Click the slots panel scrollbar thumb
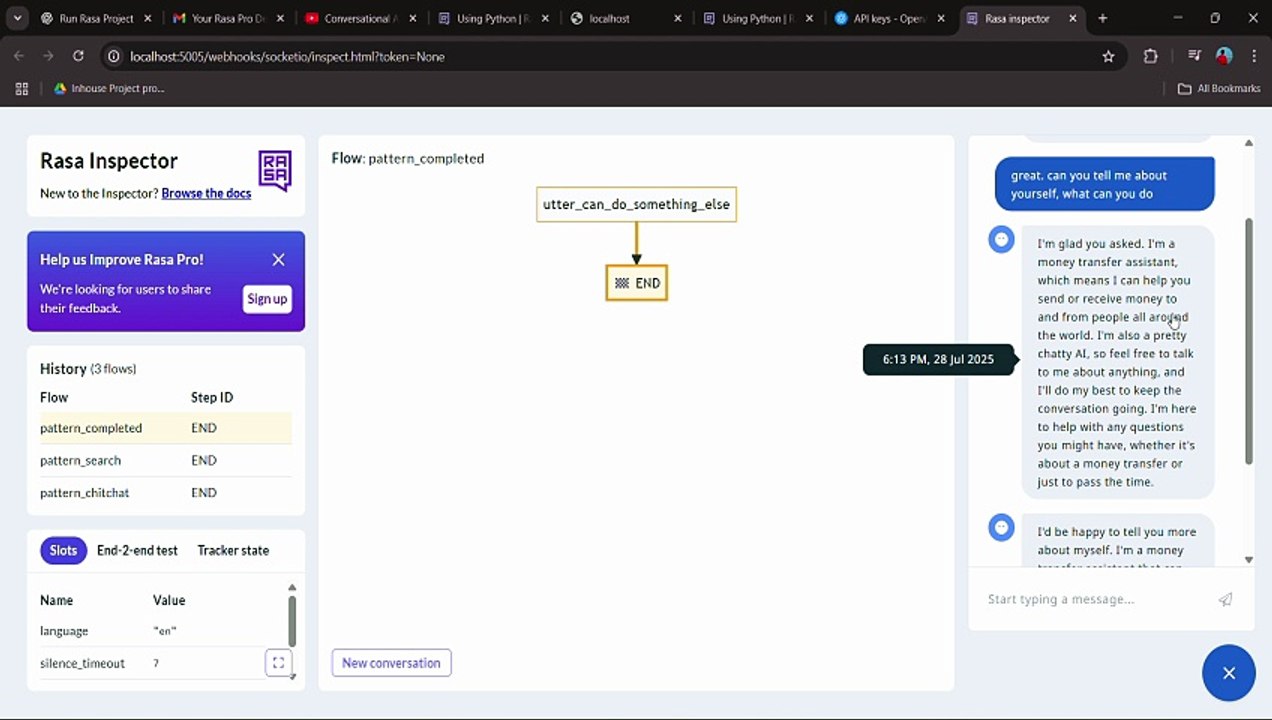 pos(292,621)
